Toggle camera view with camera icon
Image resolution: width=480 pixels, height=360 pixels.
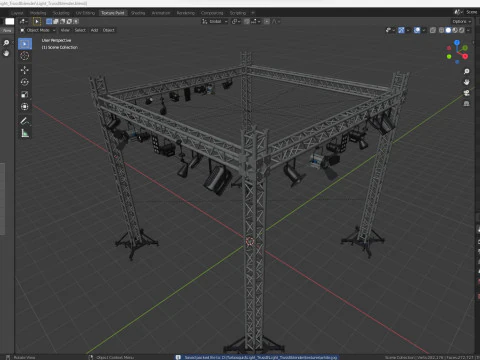tap(467, 93)
